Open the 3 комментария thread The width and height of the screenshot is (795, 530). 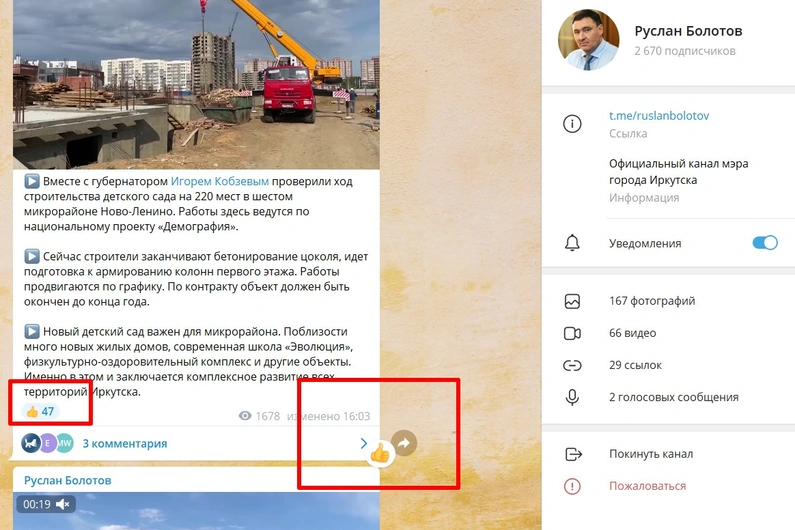(125, 443)
